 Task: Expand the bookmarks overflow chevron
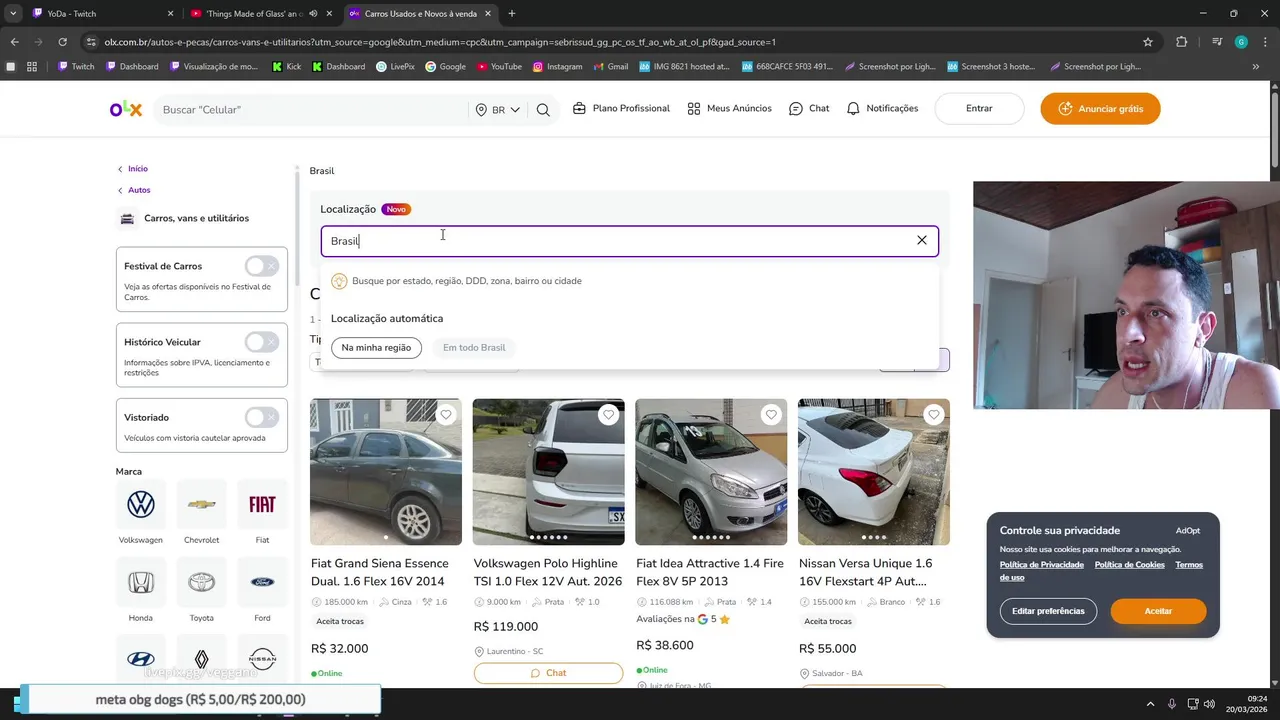[1256, 67]
